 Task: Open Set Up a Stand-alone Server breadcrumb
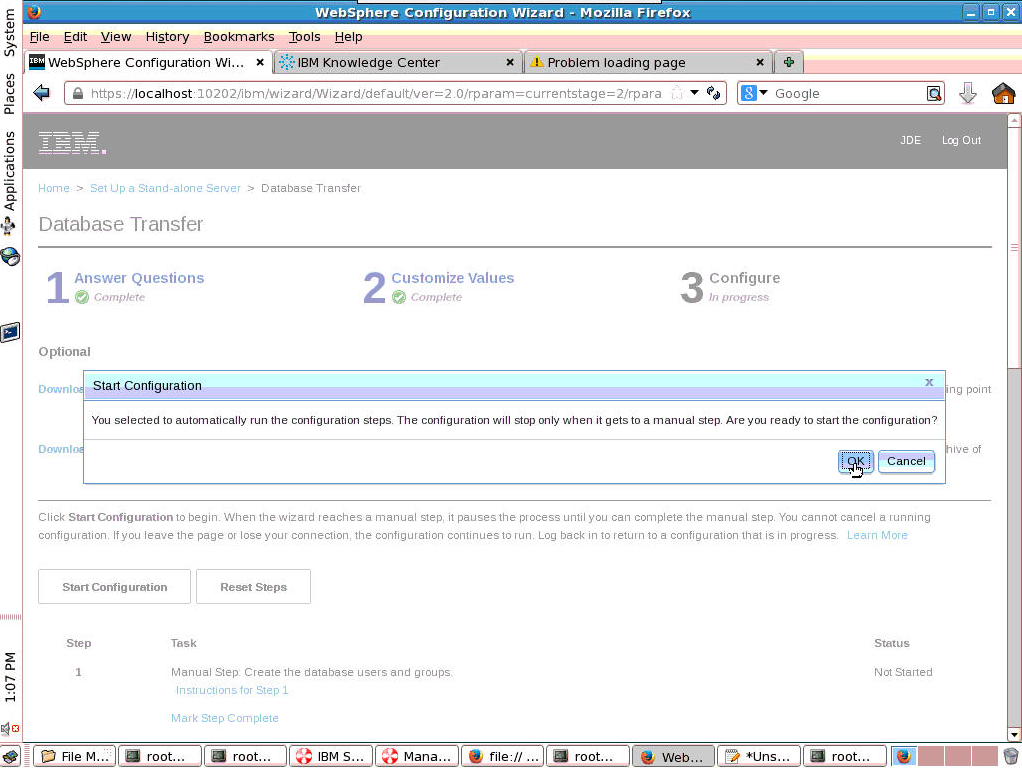[166, 188]
